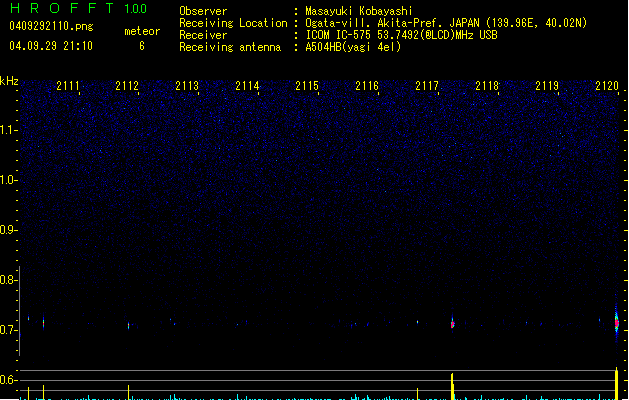629x400 pixels.
Task: Click the date stamp 04.09.29 21:10
Action: [51, 46]
